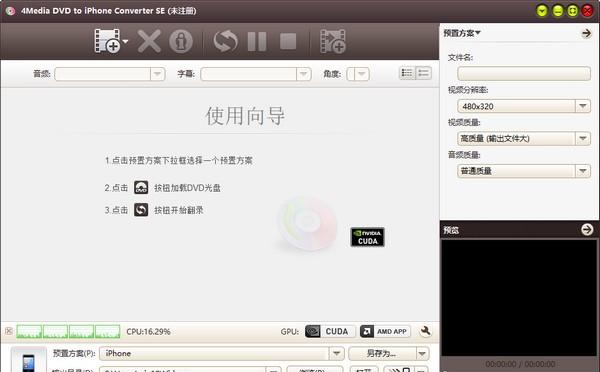This screenshot has height=372, width=600.
Task: Expand the 预置方案 panel header menu
Action: [x=462, y=33]
